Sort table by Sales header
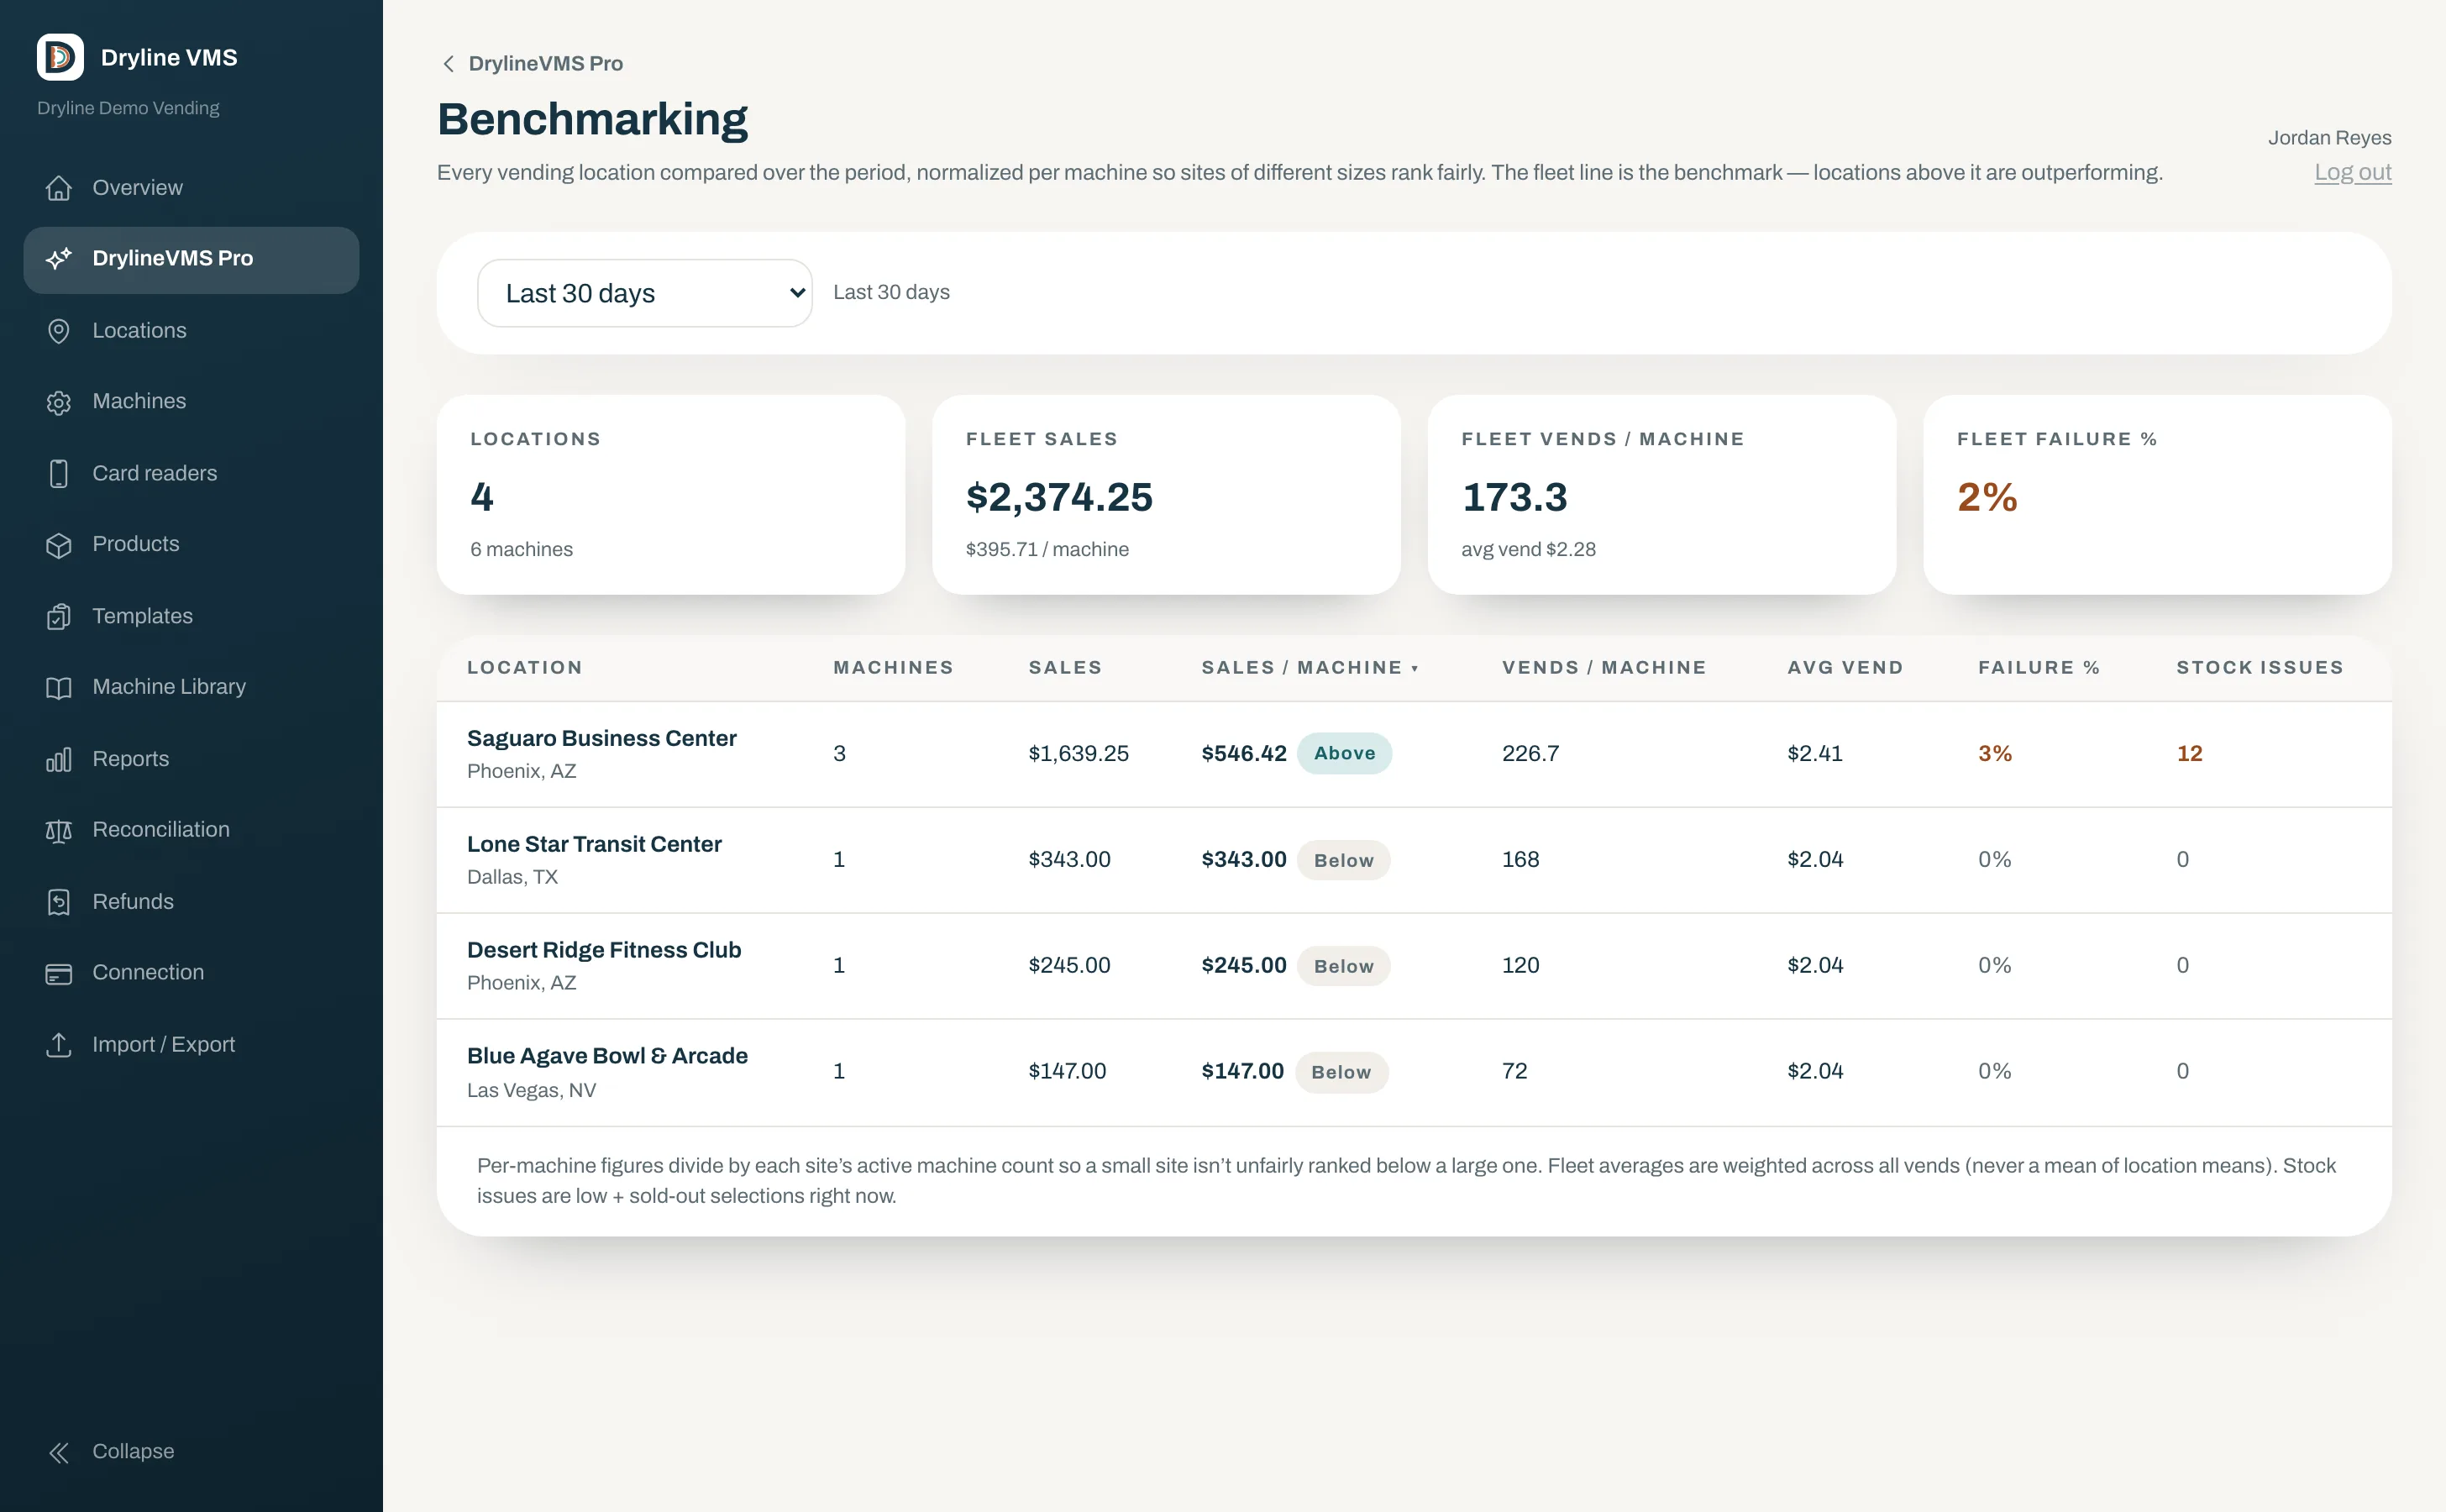Screen dimensions: 2446x1512 coord(1065,668)
